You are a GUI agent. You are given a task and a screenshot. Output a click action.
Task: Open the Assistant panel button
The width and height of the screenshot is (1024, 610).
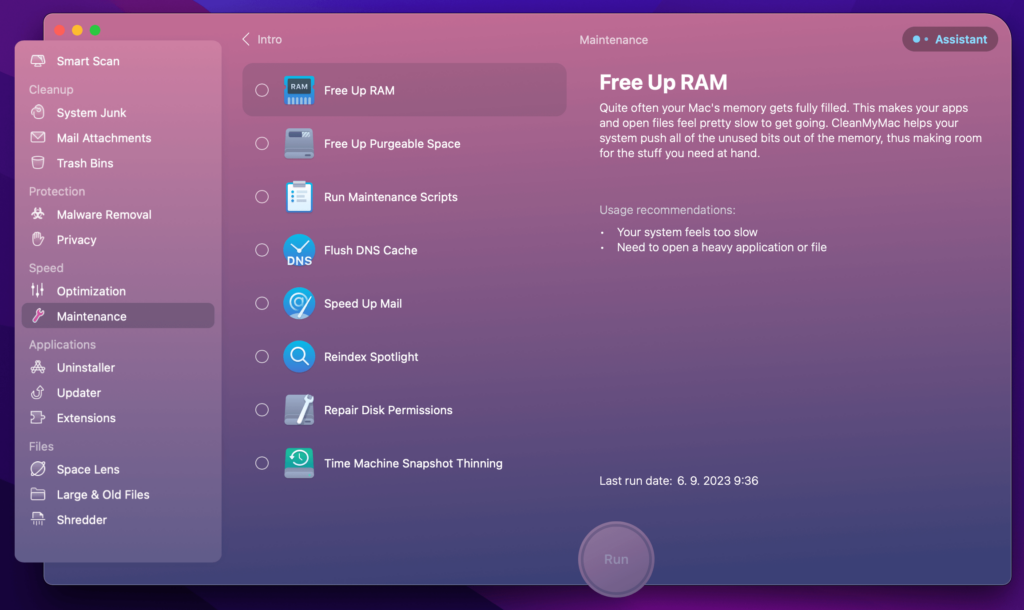click(x=950, y=39)
